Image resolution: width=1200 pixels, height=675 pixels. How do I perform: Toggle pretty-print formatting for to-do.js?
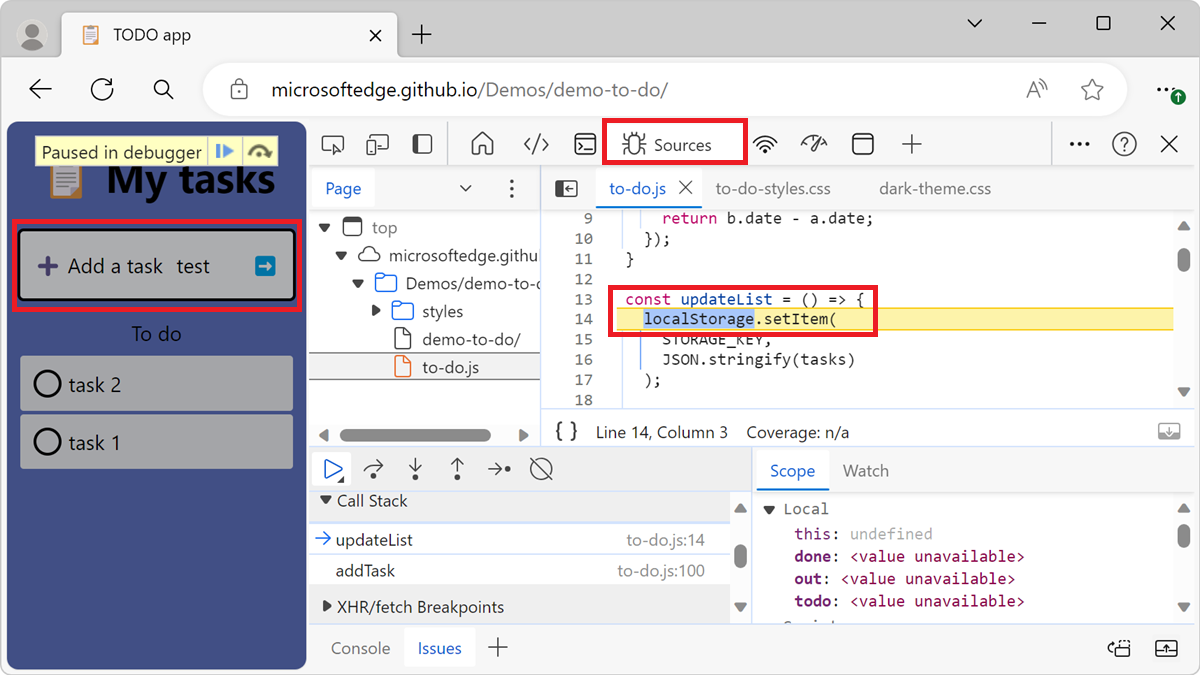click(565, 431)
